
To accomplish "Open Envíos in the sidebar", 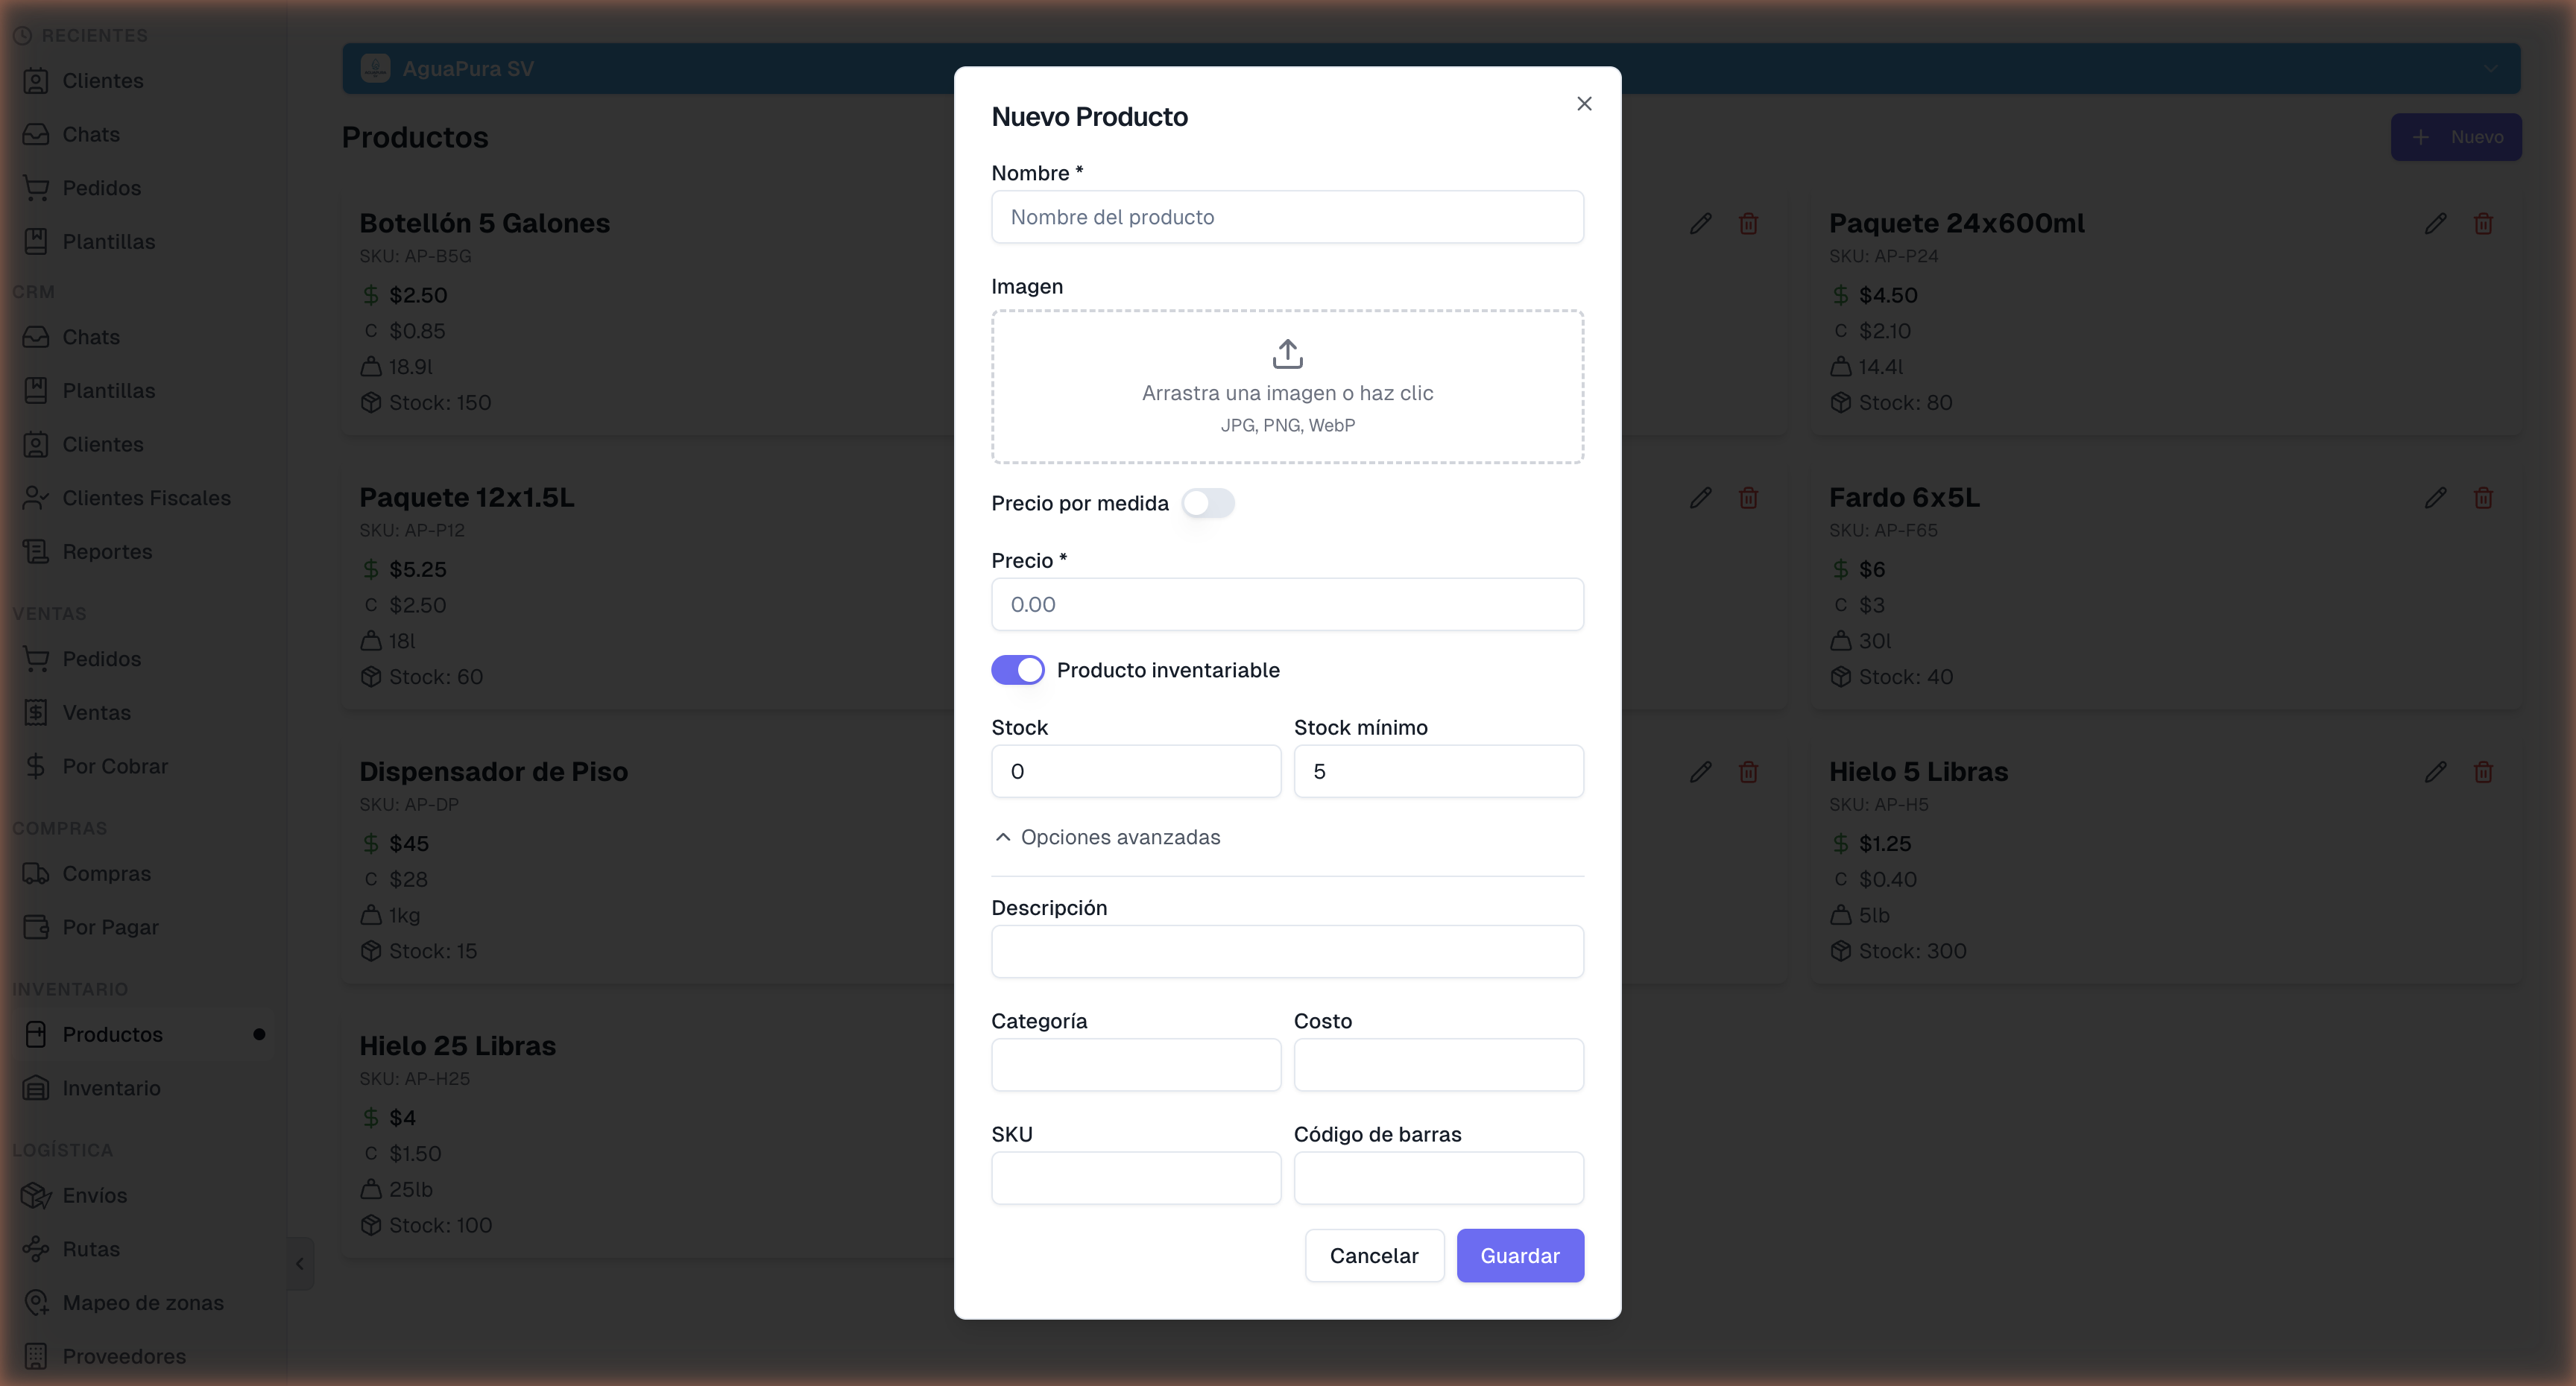I will tap(94, 1195).
